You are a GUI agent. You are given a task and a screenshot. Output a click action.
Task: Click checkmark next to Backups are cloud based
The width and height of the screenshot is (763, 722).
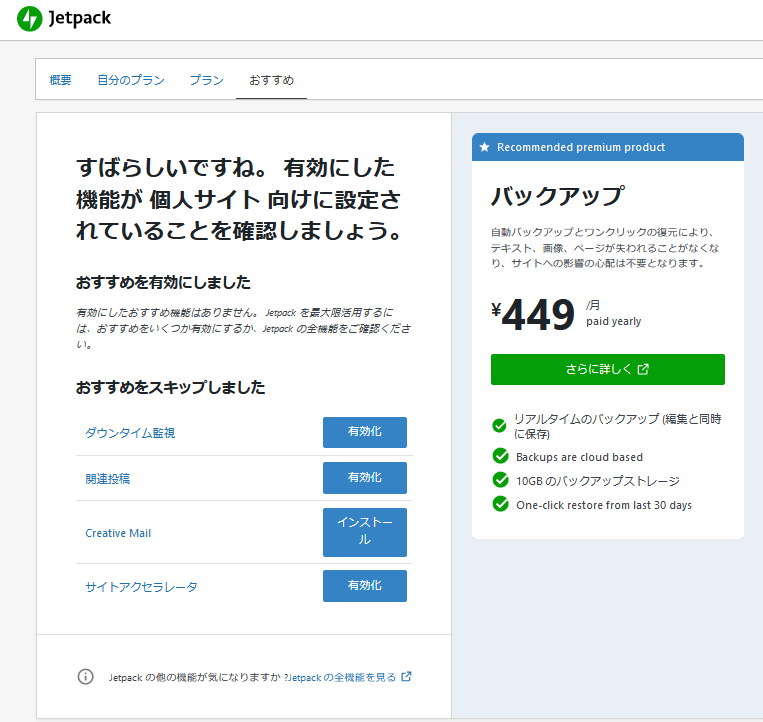pos(500,456)
